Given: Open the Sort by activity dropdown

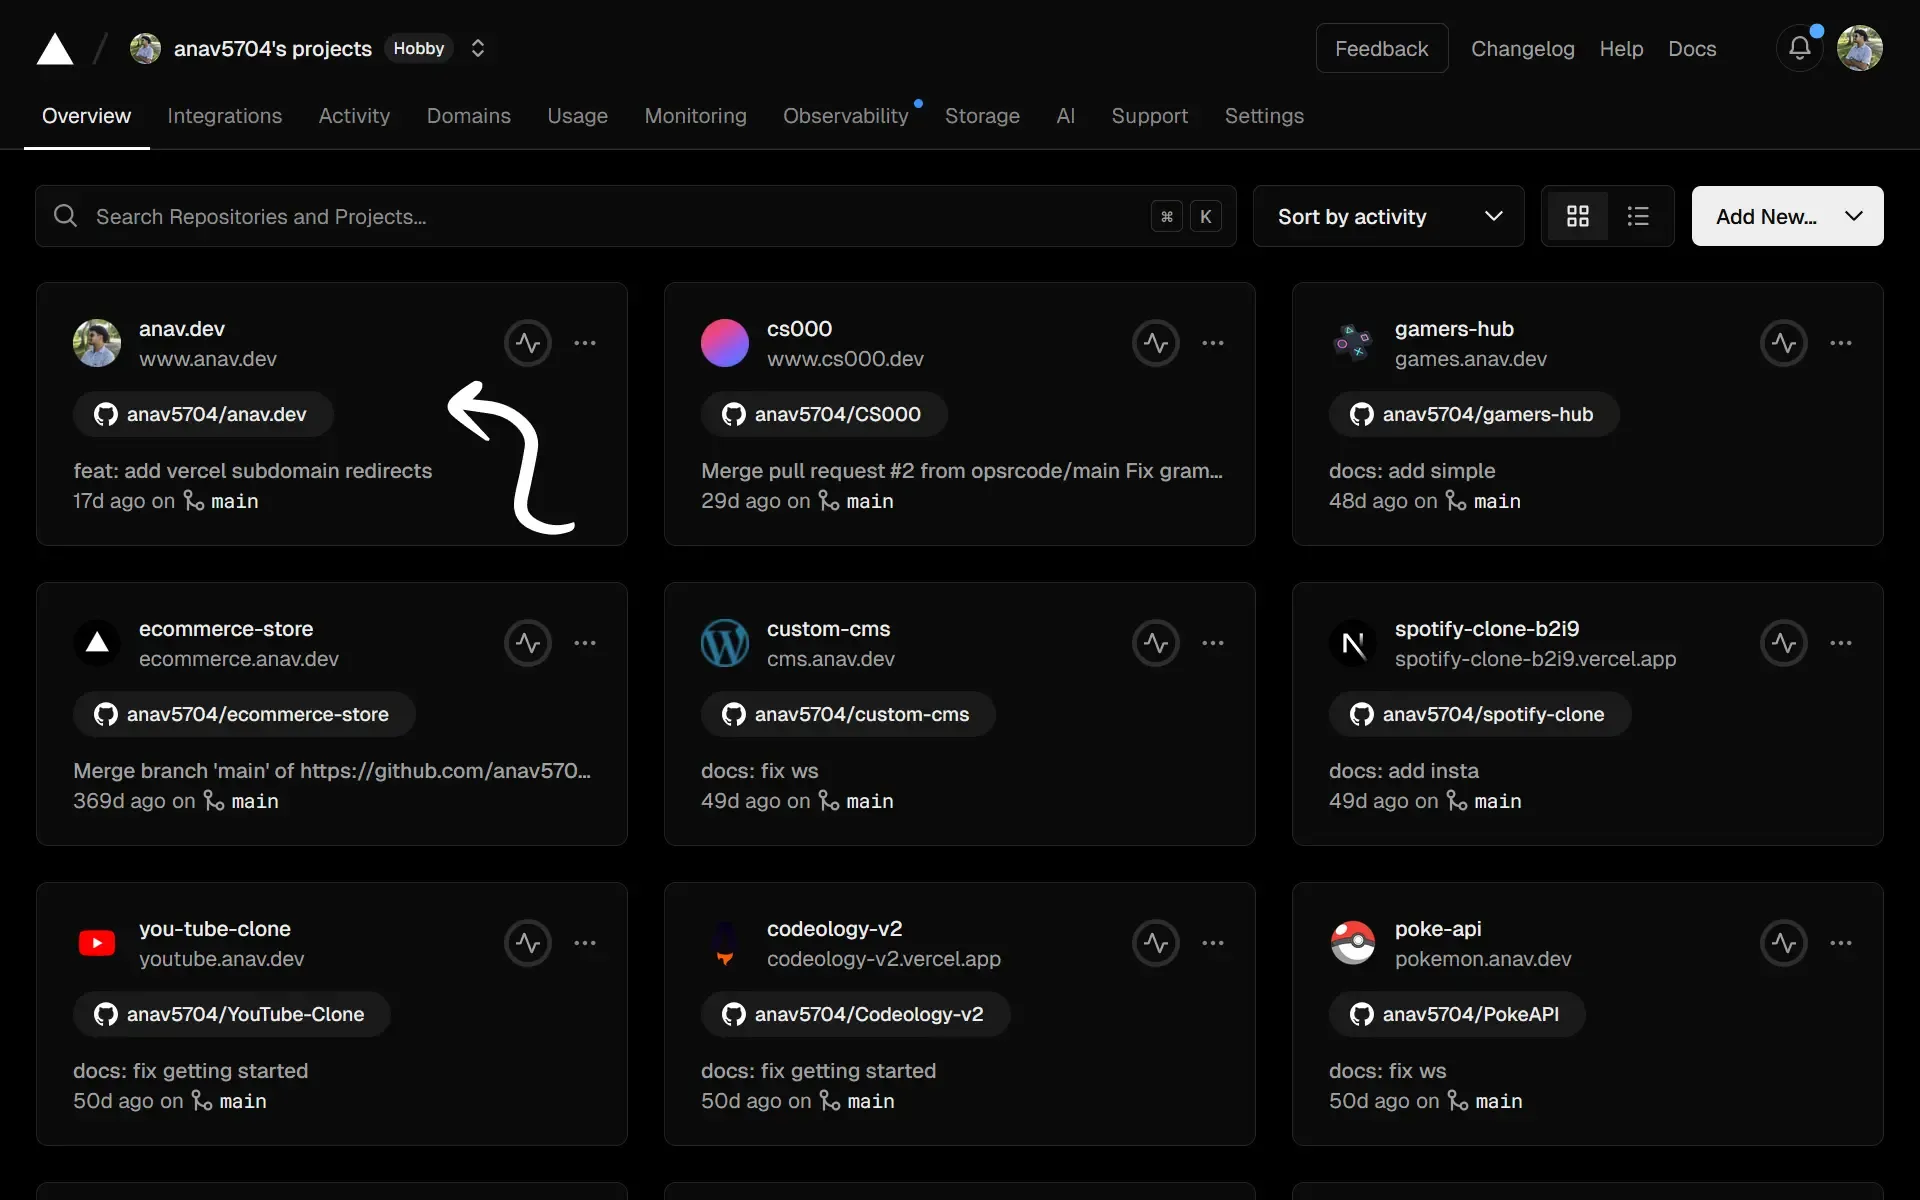Looking at the screenshot, I should pyautogui.click(x=1388, y=216).
